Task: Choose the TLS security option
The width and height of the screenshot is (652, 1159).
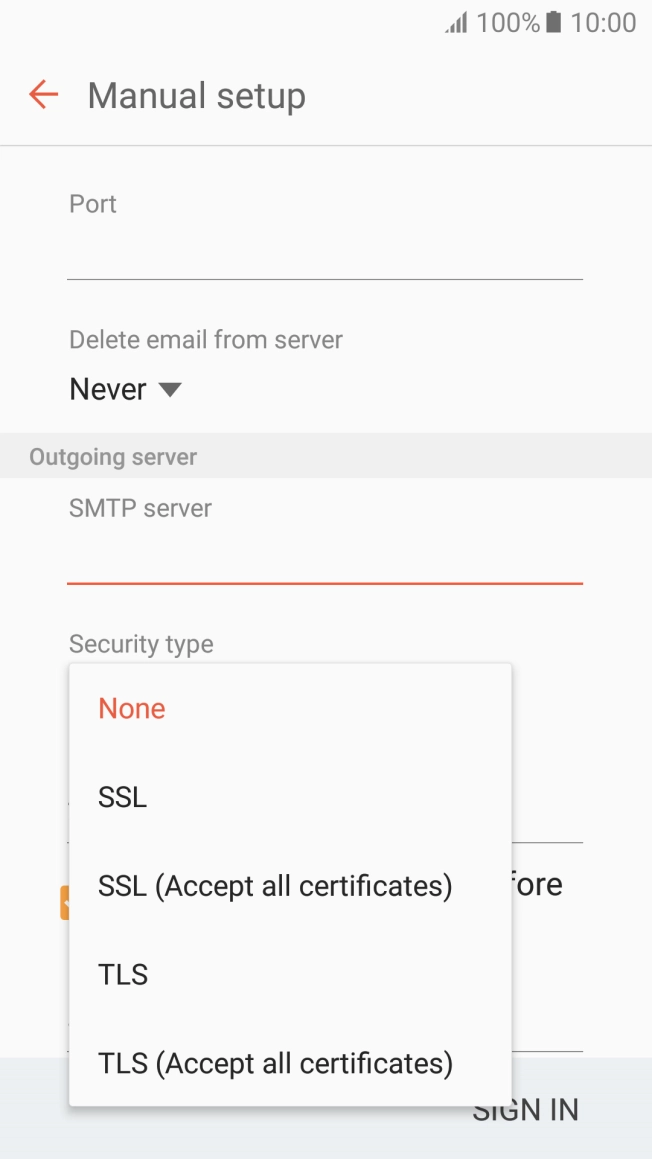Action: [x=123, y=974]
